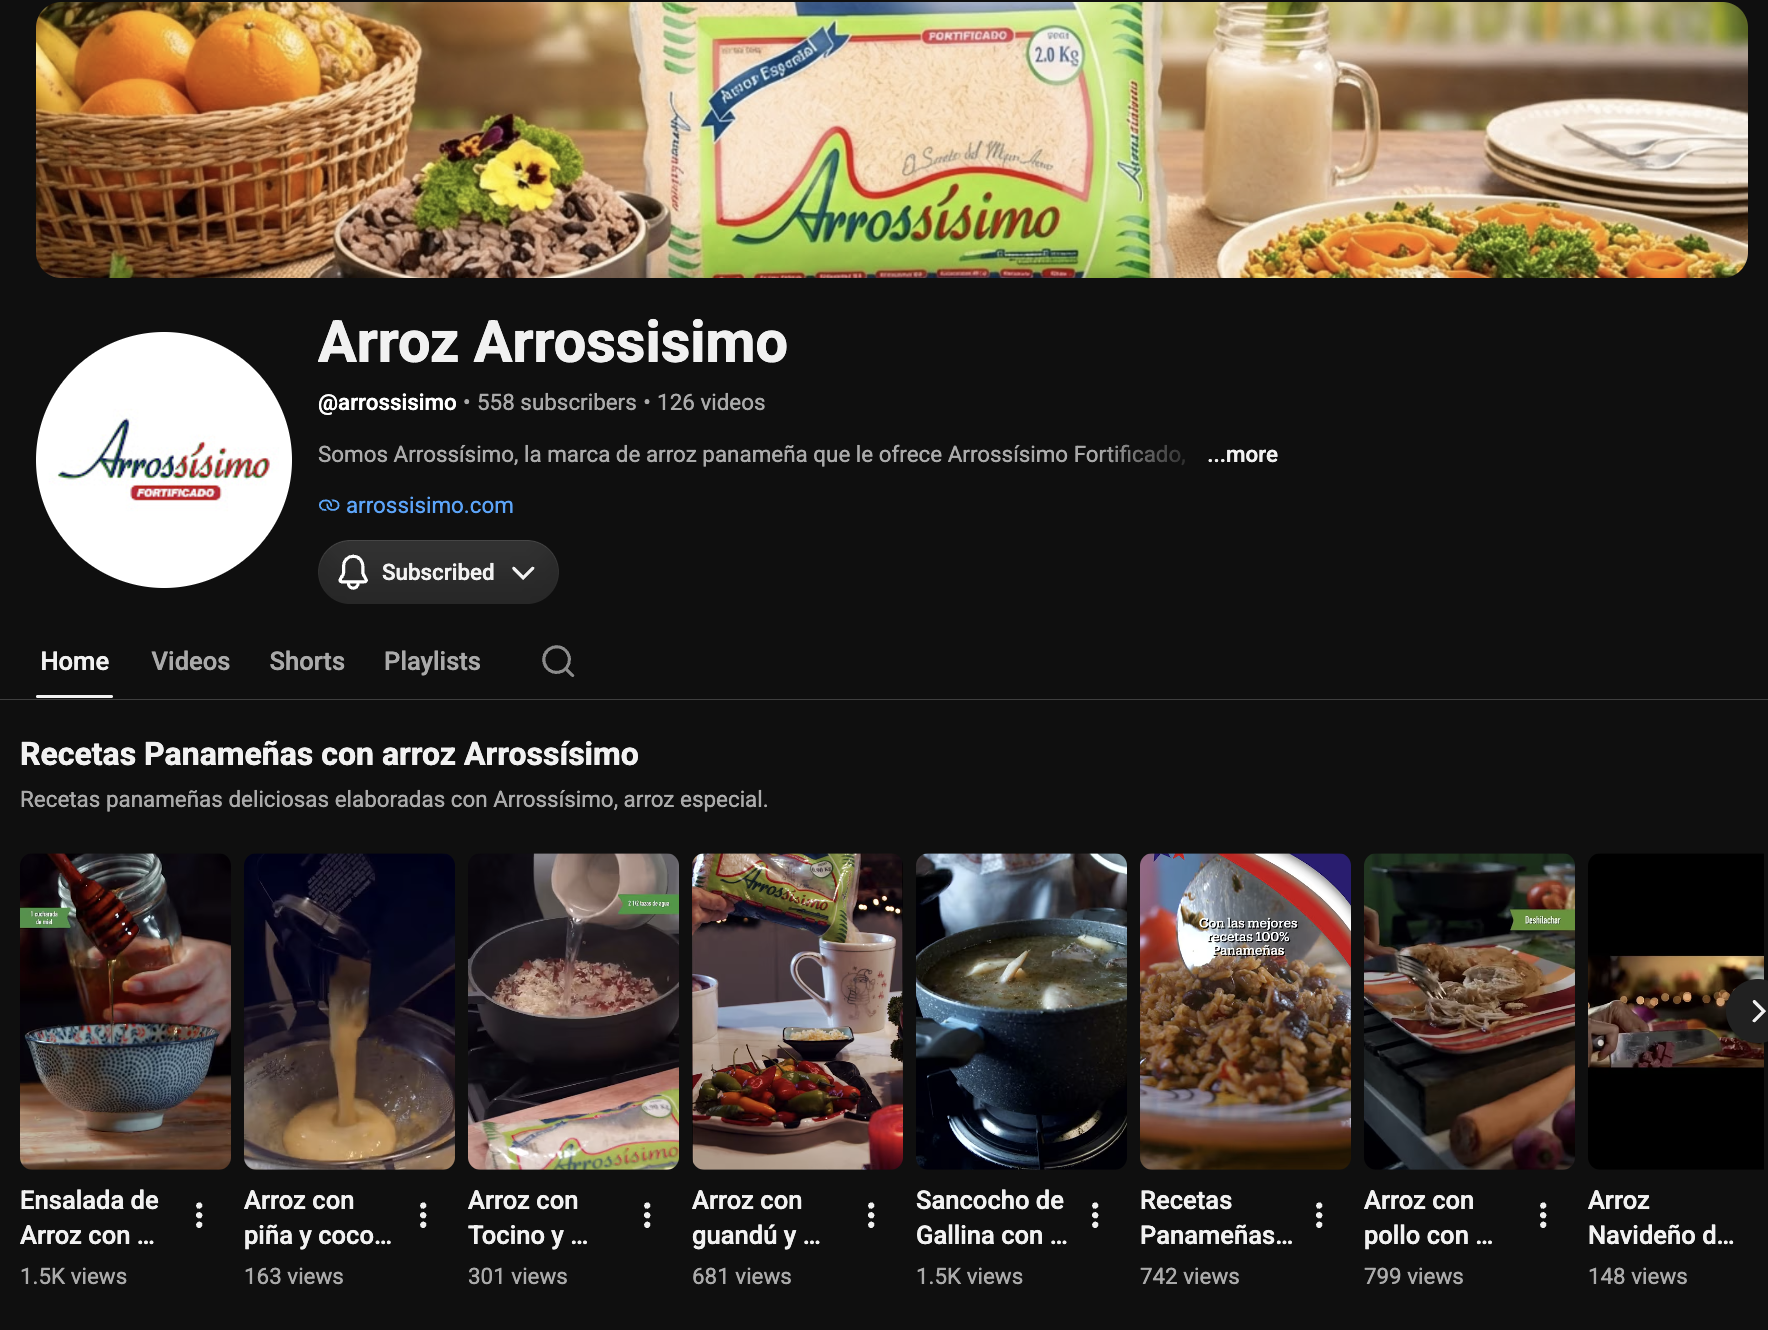This screenshot has width=1768, height=1330.
Task: Click the 799 views text
Action: point(1414,1276)
